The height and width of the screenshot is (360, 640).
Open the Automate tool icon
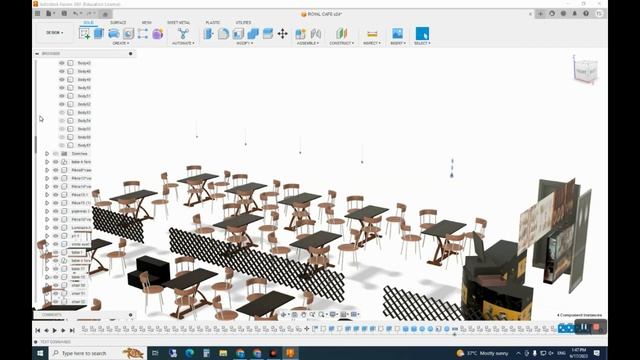click(183, 33)
